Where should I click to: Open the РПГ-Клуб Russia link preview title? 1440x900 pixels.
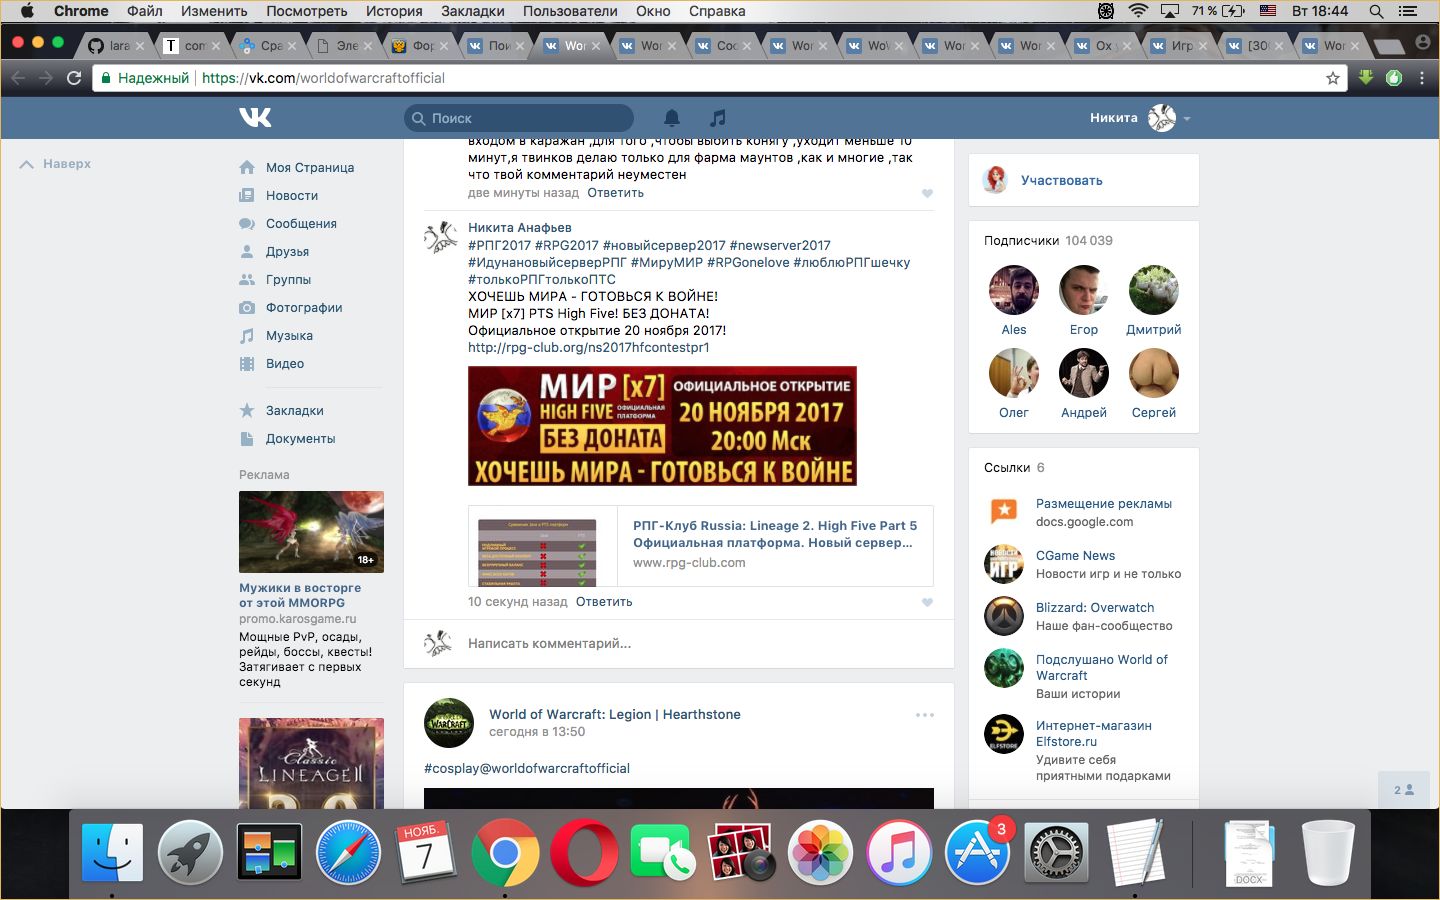click(x=775, y=534)
